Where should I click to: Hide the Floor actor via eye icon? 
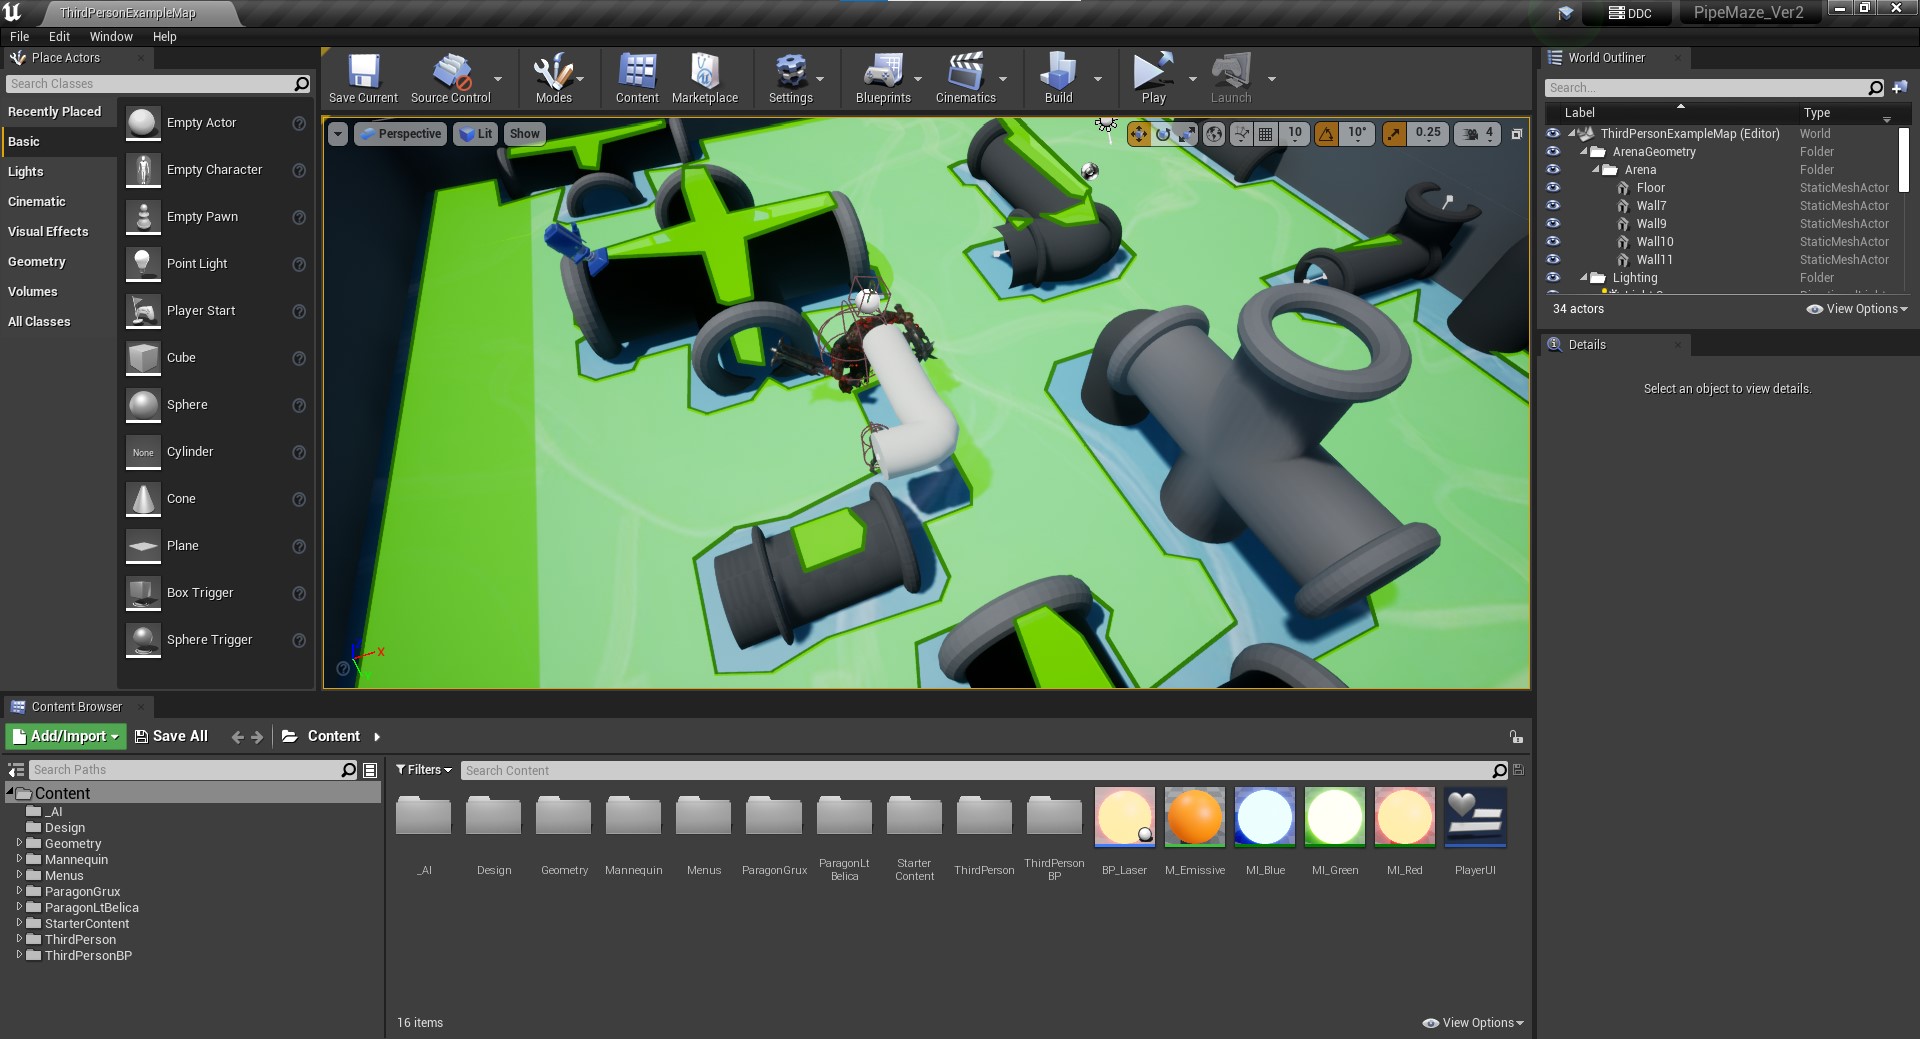coord(1553,188)
